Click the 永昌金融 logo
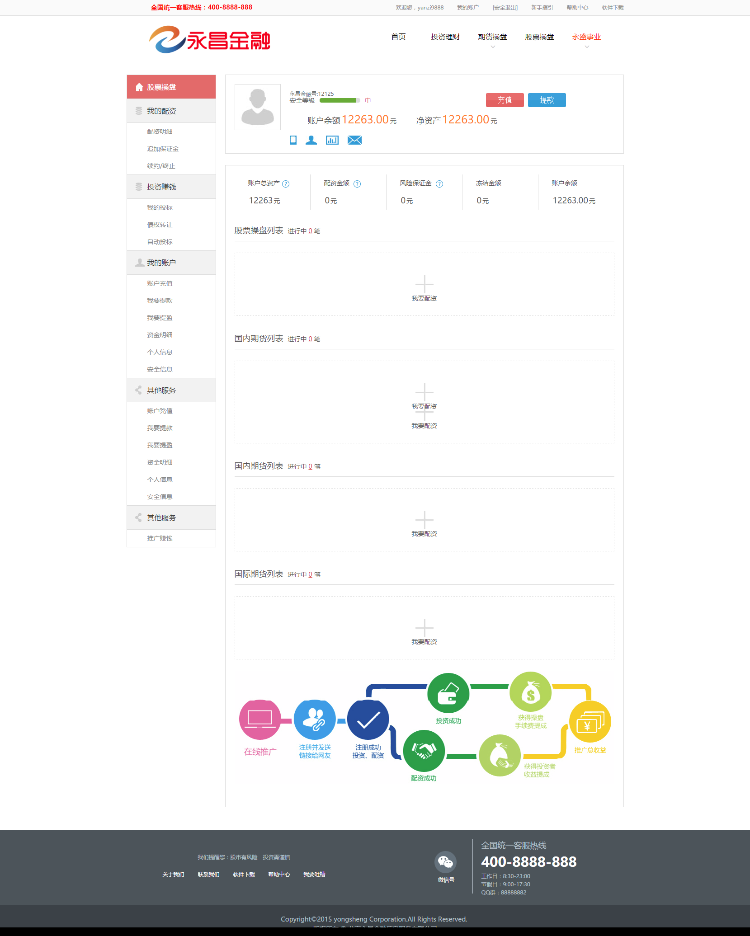Image resolution: width=750 pixels, height=936 pixels. 210,39
